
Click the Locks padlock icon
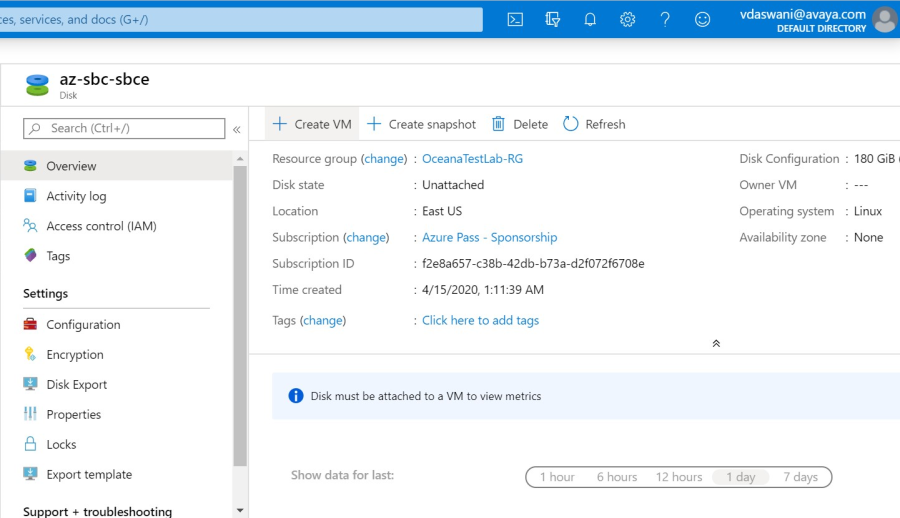30,443
